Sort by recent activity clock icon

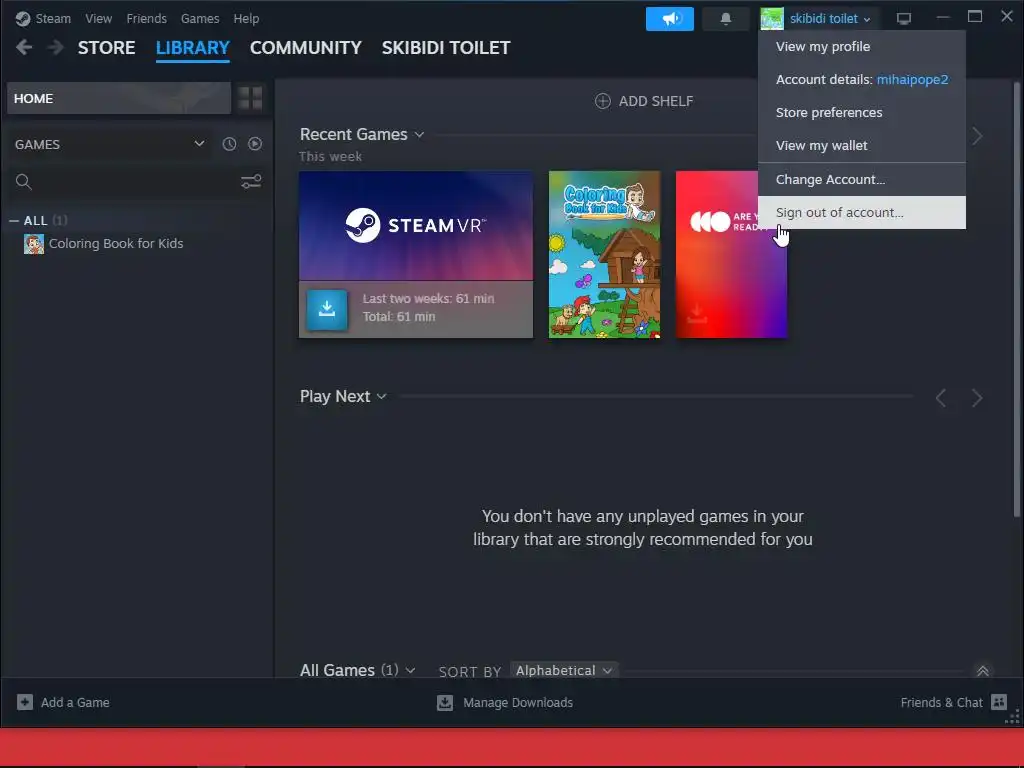(x=229, y=144)
